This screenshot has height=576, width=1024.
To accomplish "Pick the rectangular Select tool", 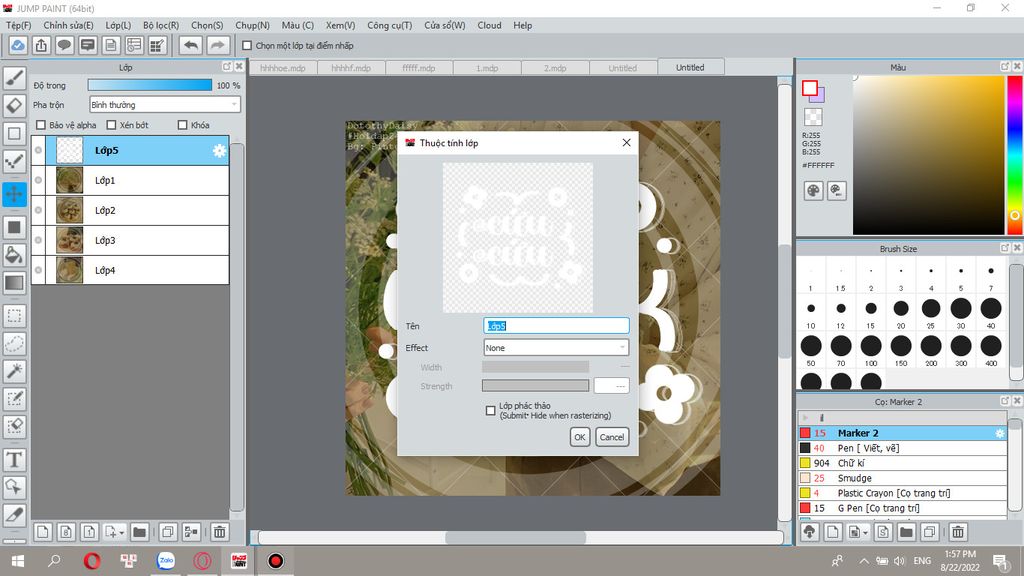I will point(14,316).
